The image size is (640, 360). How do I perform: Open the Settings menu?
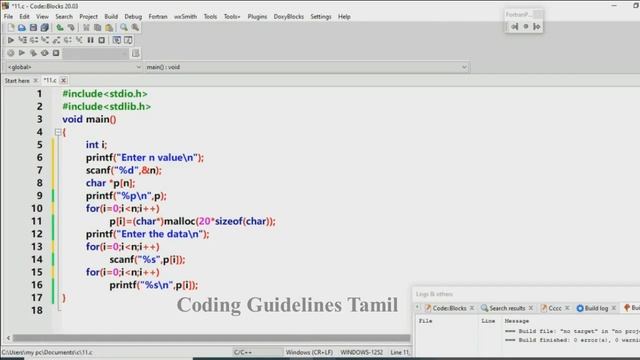click(321, 17)
